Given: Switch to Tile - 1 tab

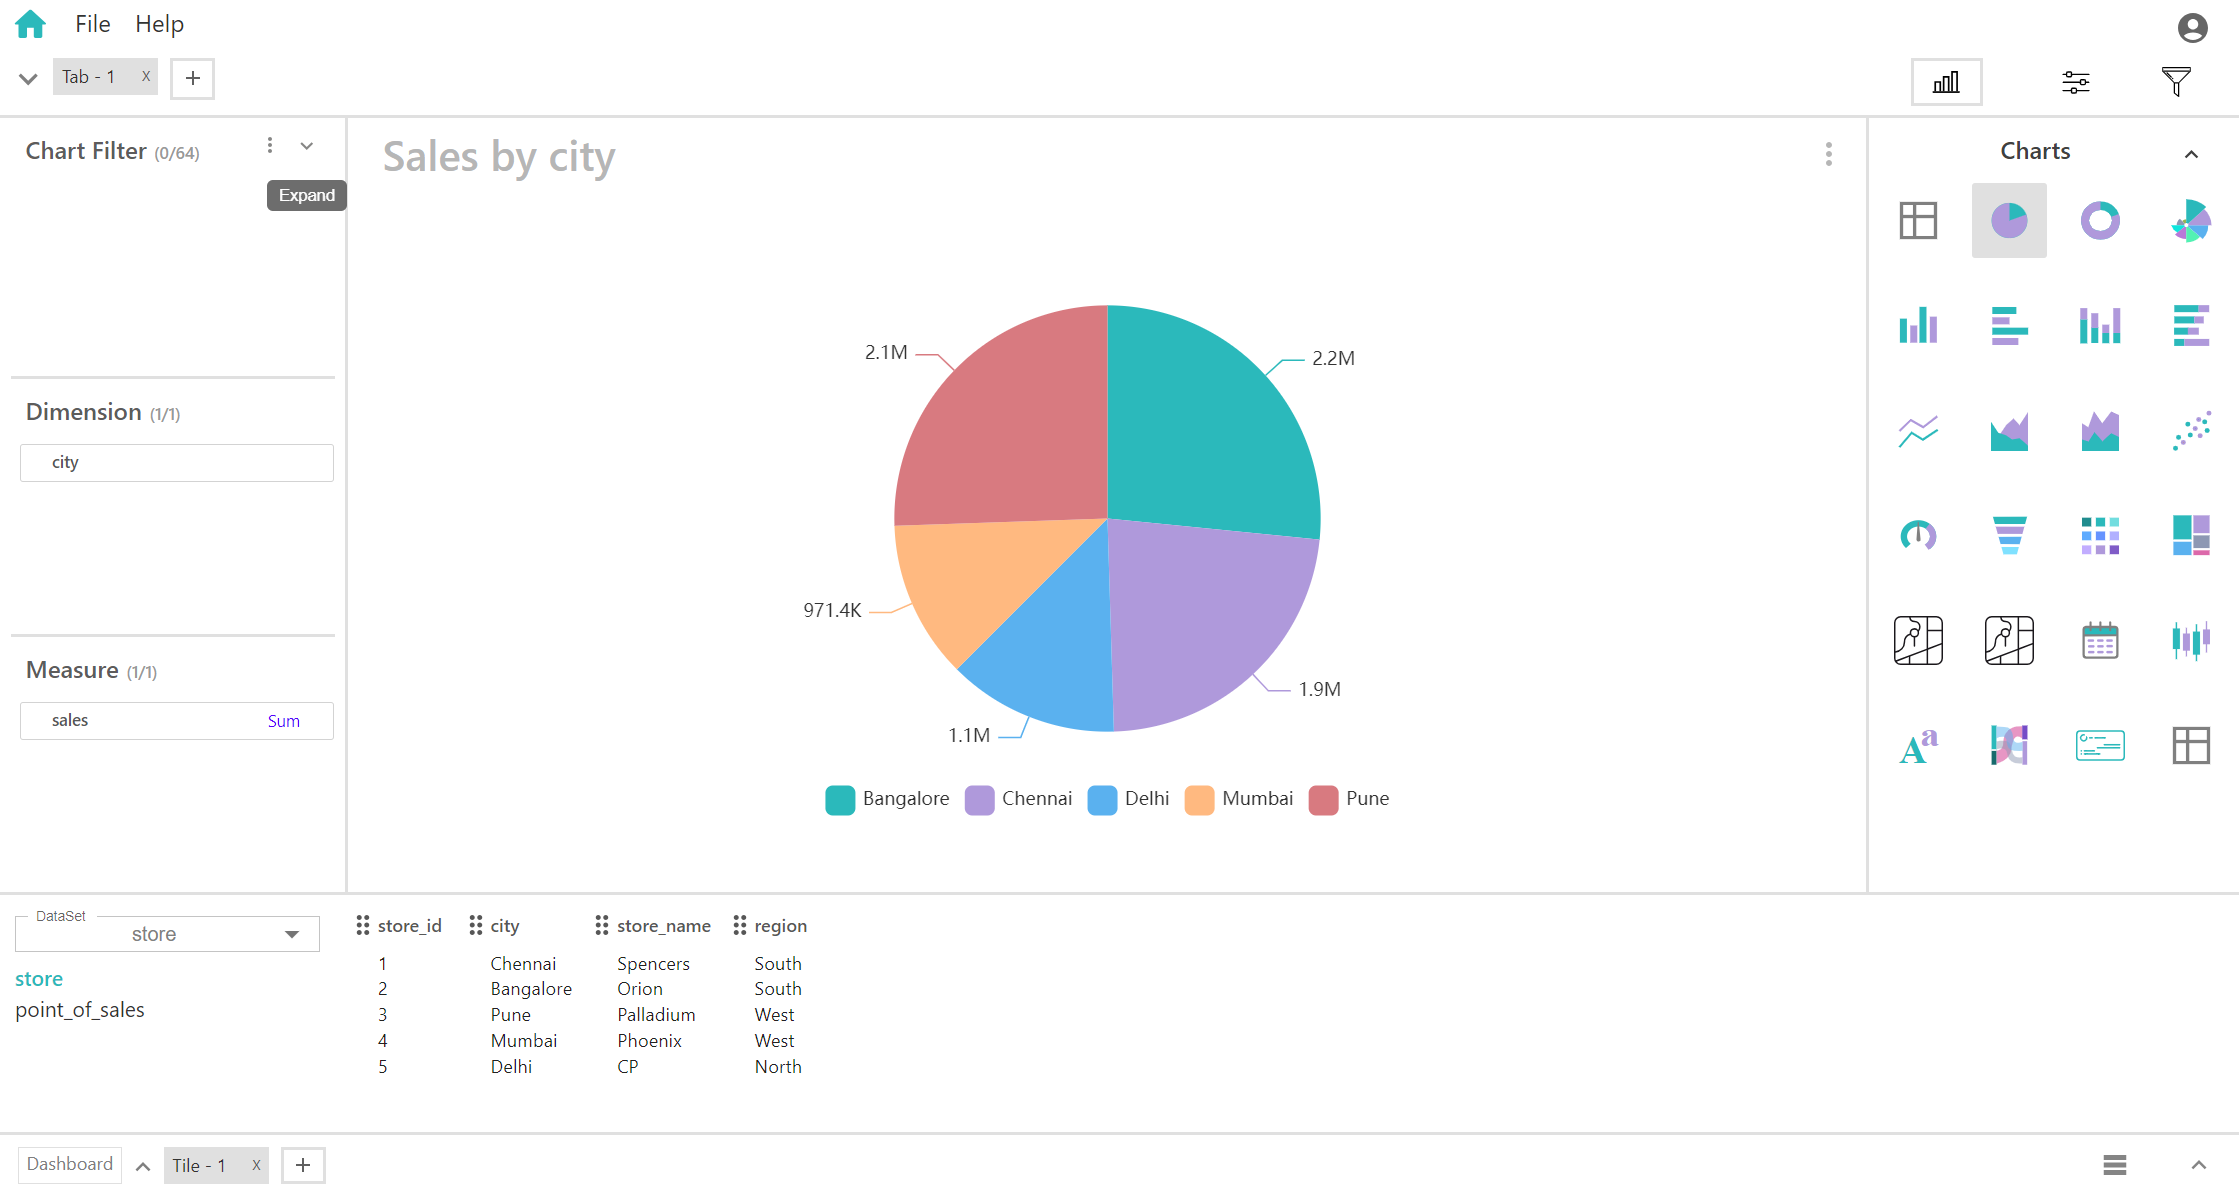Looking at the screenshot, I should point(199,1165).
